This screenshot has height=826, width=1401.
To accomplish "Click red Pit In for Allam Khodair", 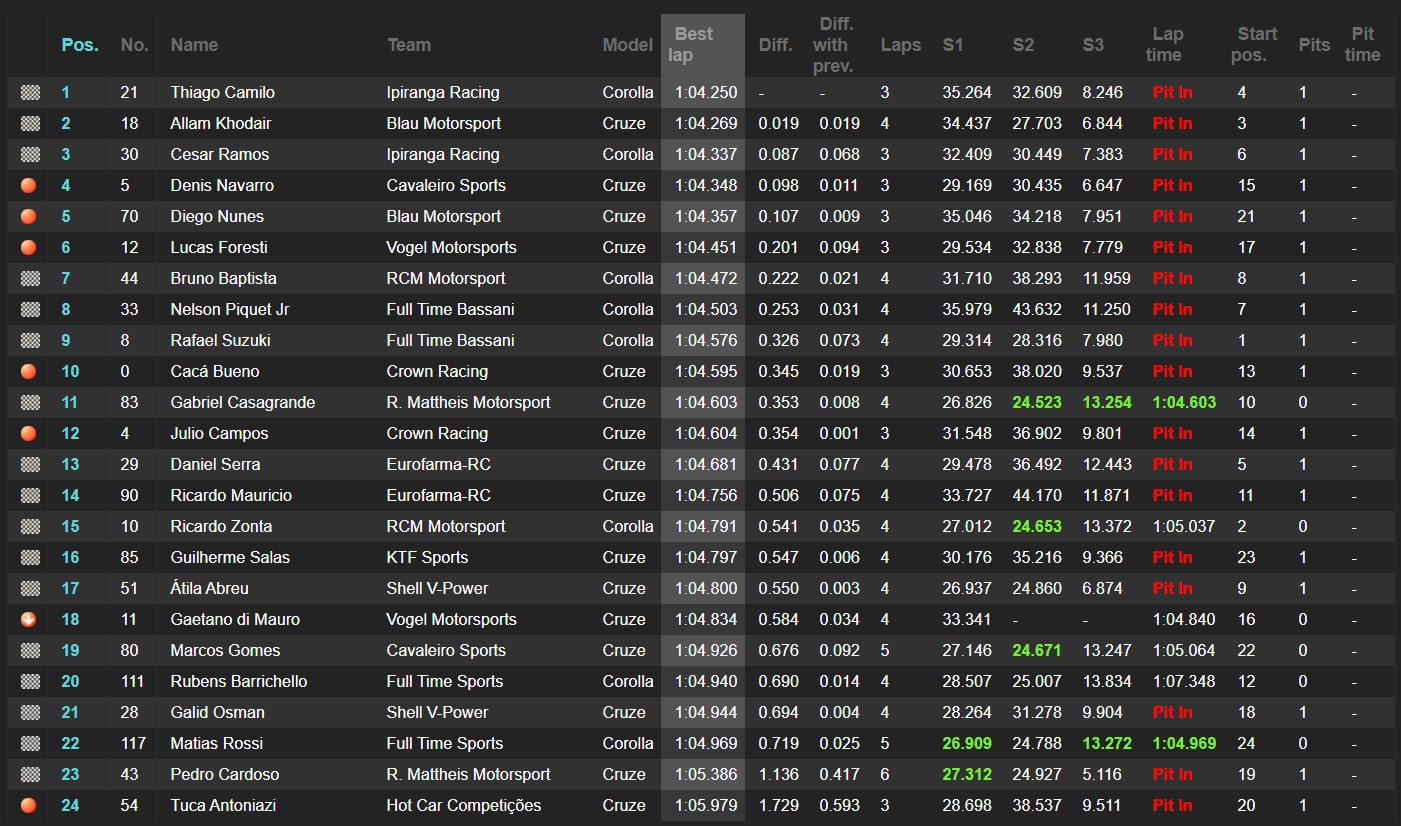I will point(1172,123).
